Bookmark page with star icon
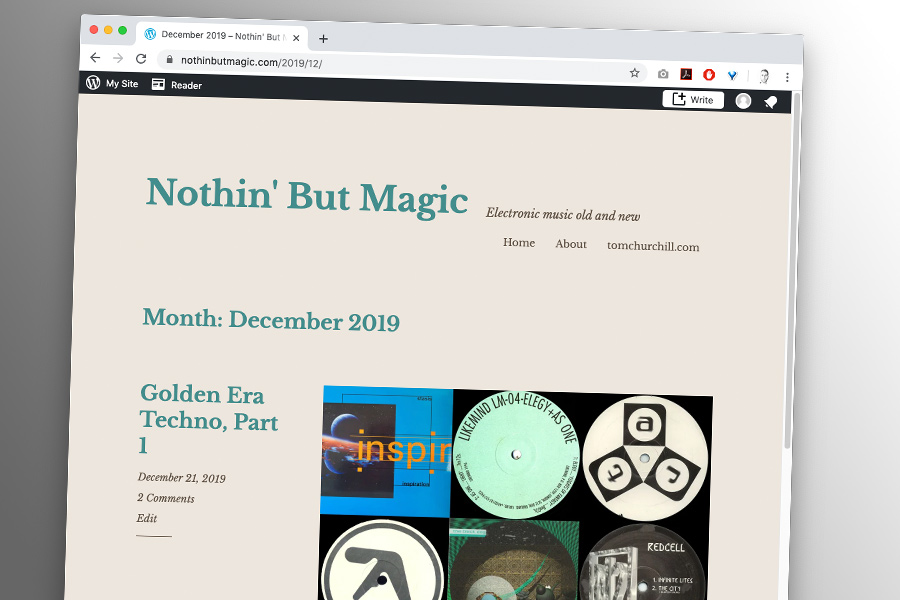Screen dimensions: 900x600 coord(634,73)
